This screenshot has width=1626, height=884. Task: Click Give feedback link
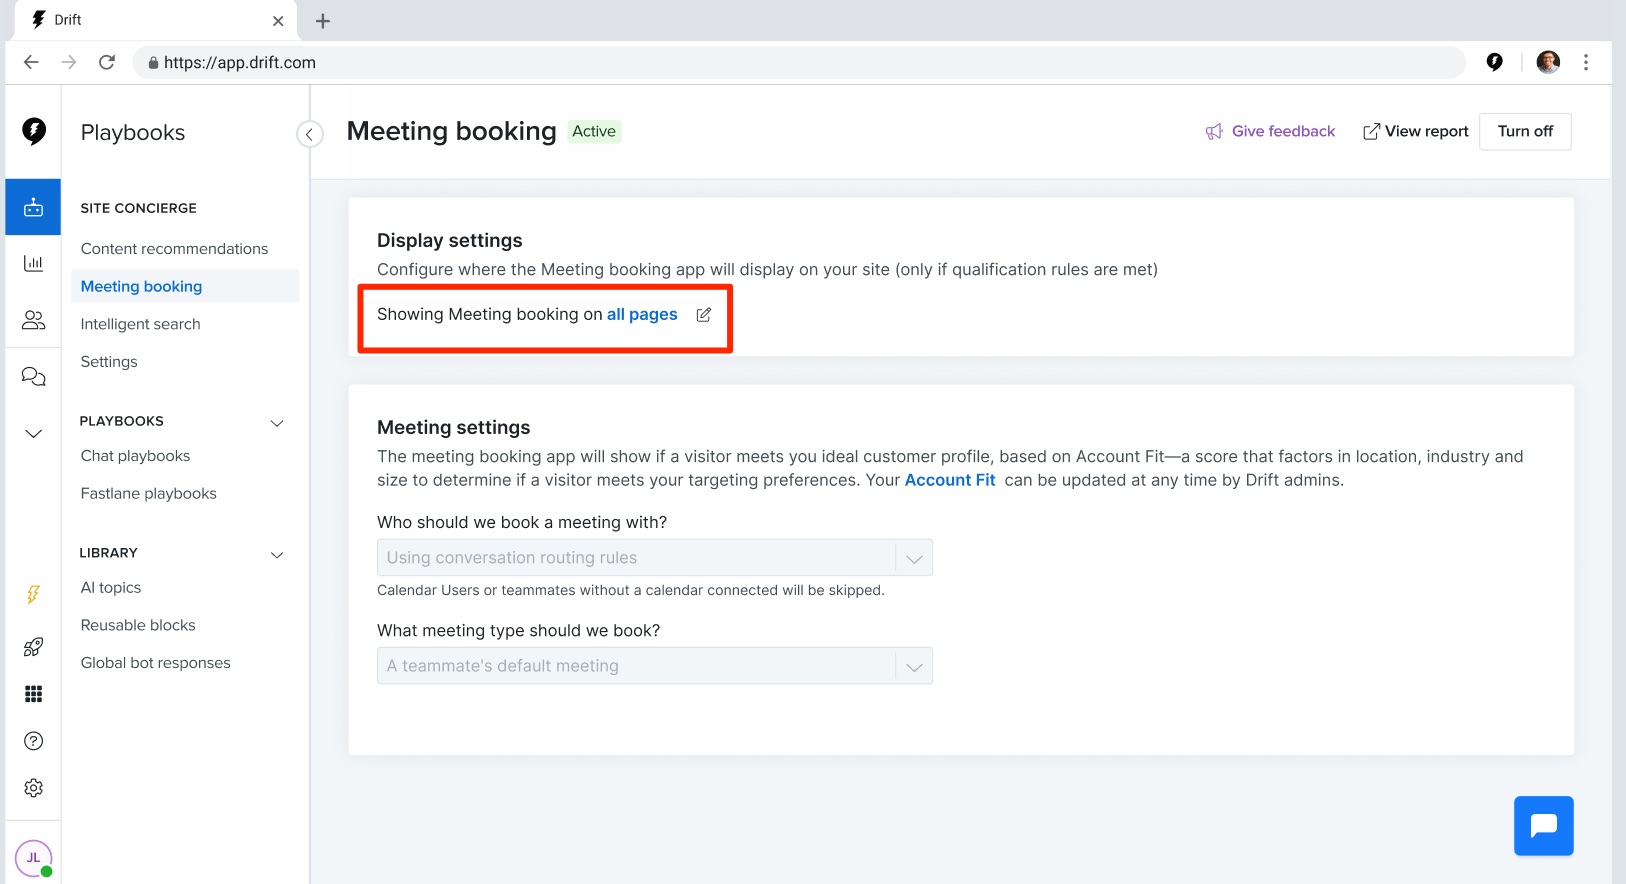[x=1270, y=131]
